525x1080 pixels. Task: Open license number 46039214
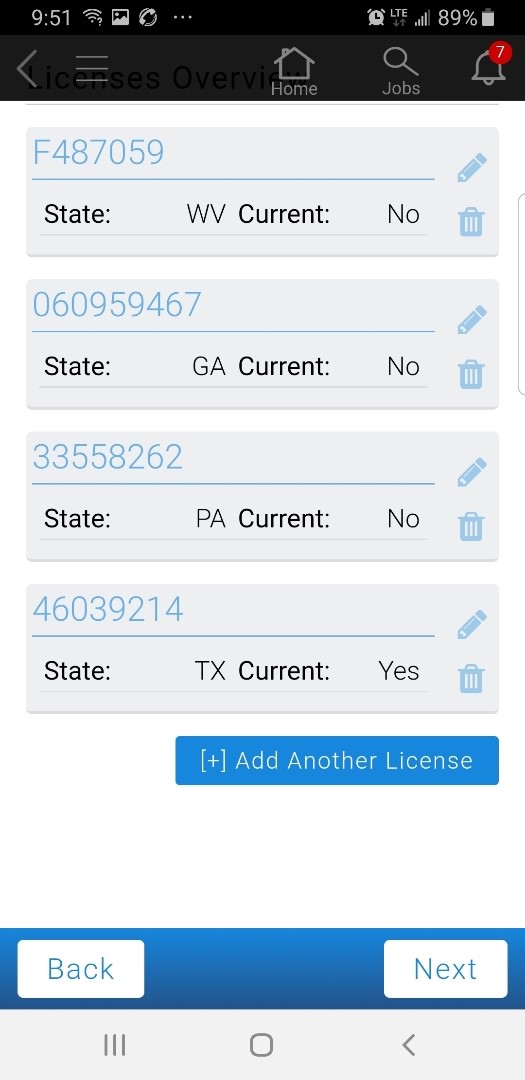(x=108, y=610)
